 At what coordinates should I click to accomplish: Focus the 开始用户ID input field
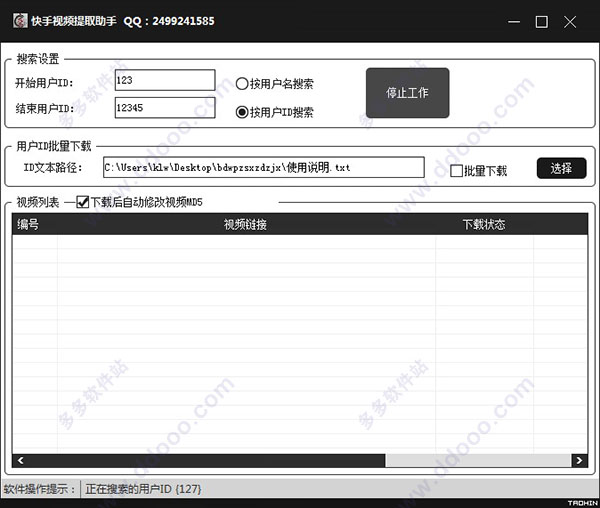pyautogui.click(x=165, y=80)
